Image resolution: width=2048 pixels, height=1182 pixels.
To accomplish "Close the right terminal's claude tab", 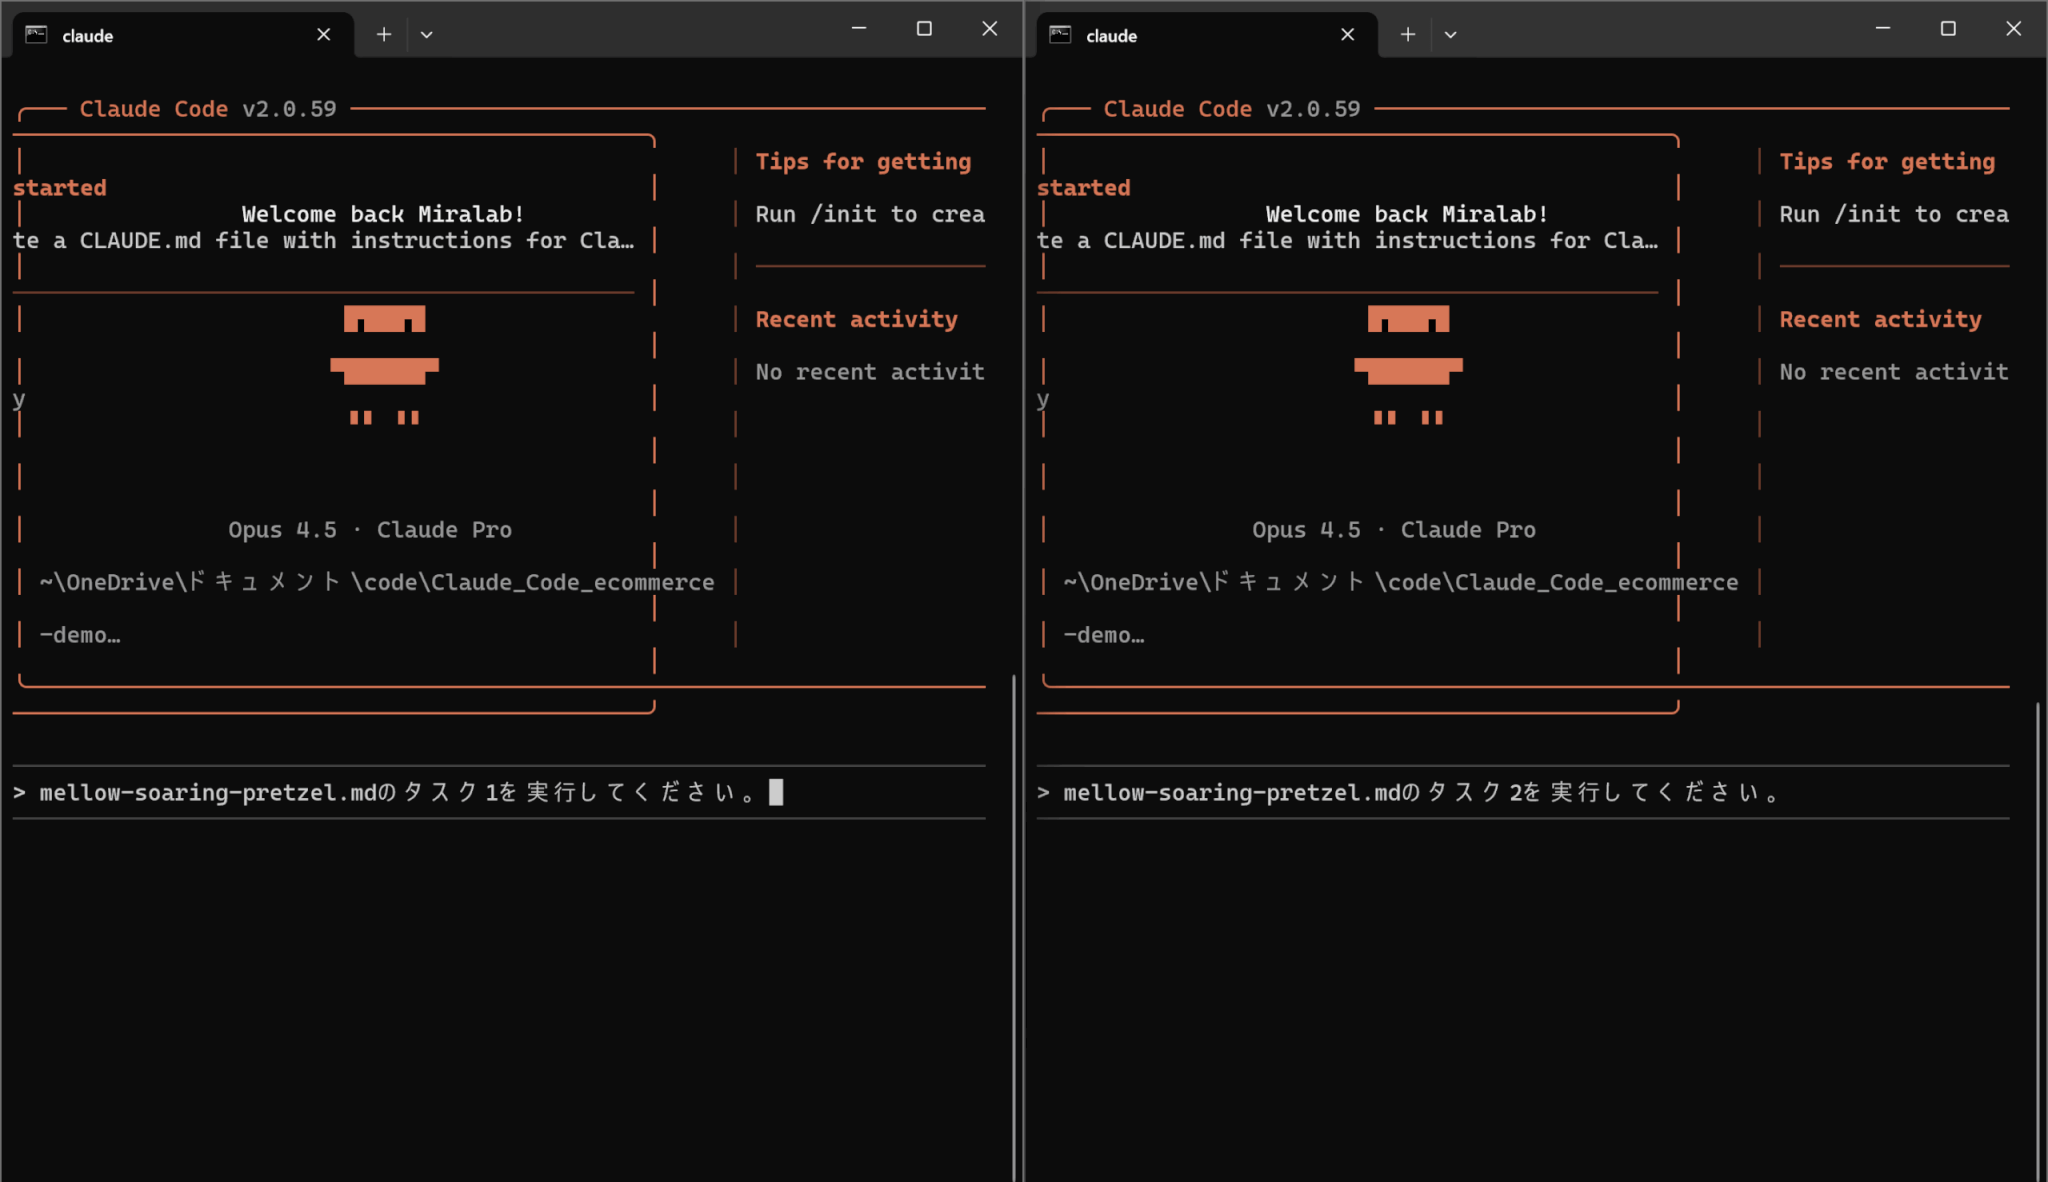I will coord(1347,34).
